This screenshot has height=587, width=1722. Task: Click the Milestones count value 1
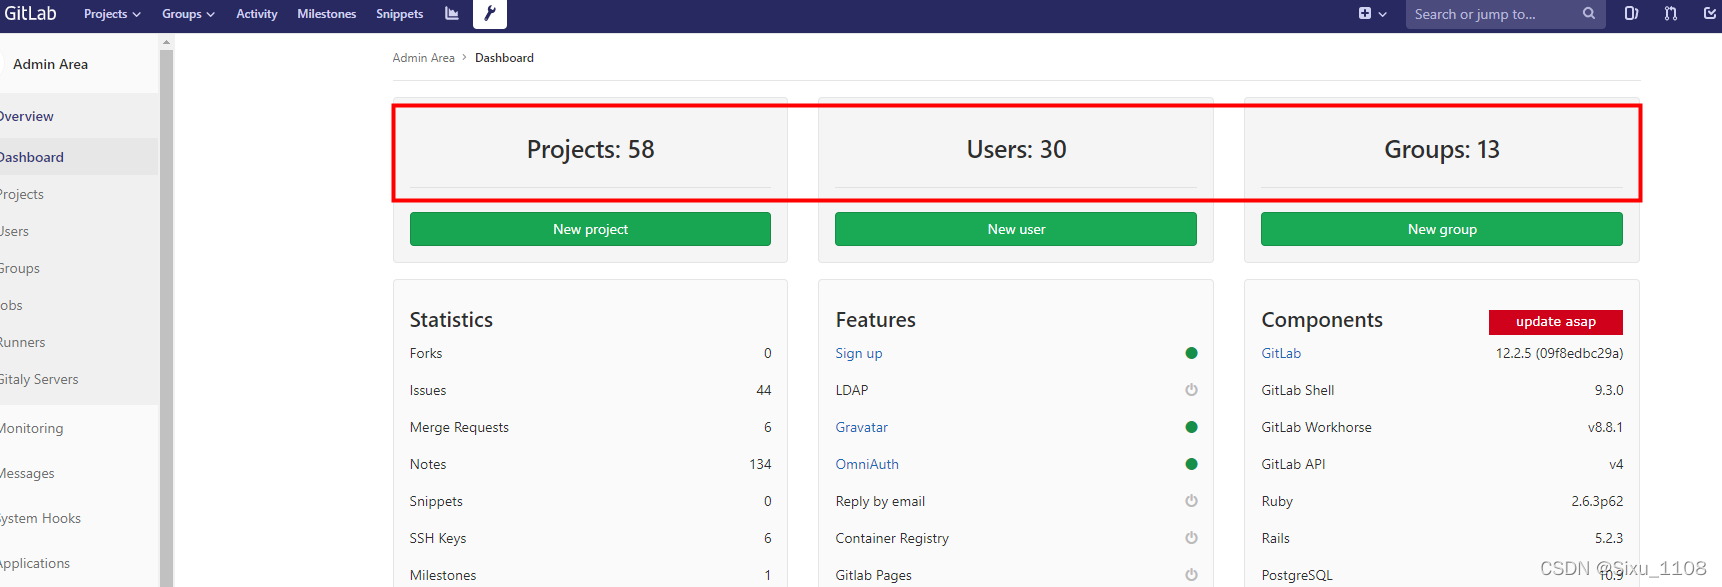[768, 575]
